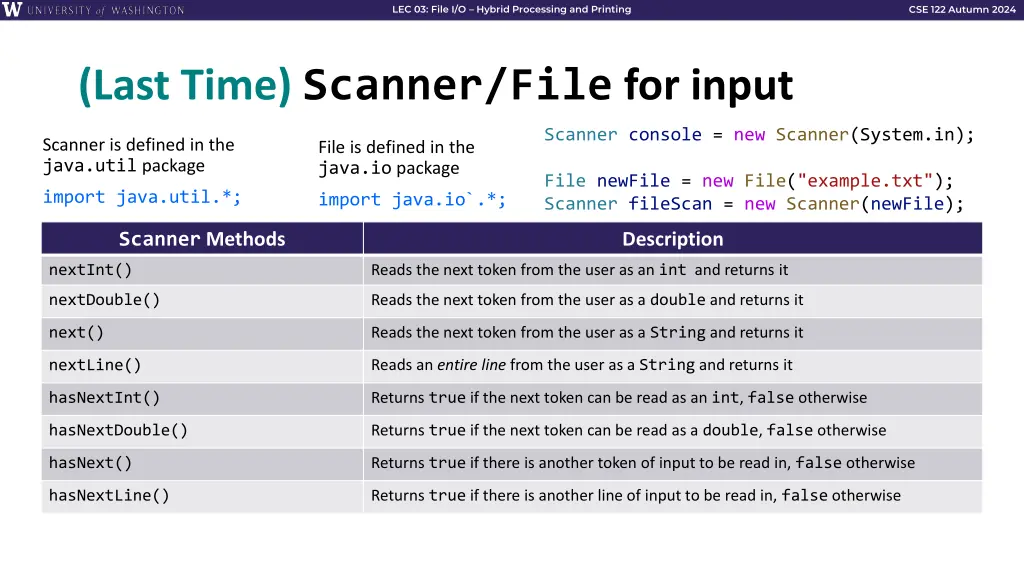Select the hasNextLine() method cell
The width and height of the screenshot is (1024, 576).
pos(202,496)
